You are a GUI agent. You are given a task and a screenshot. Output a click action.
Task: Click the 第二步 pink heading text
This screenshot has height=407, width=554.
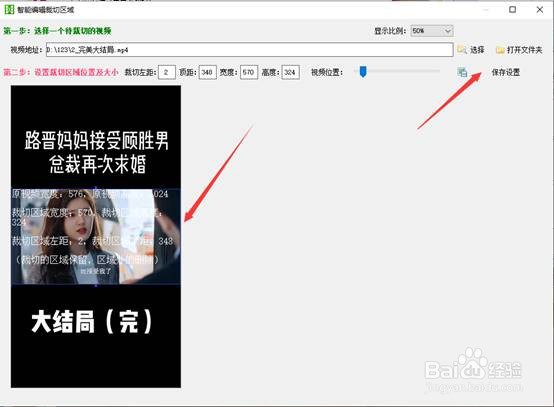pos(61,72)
